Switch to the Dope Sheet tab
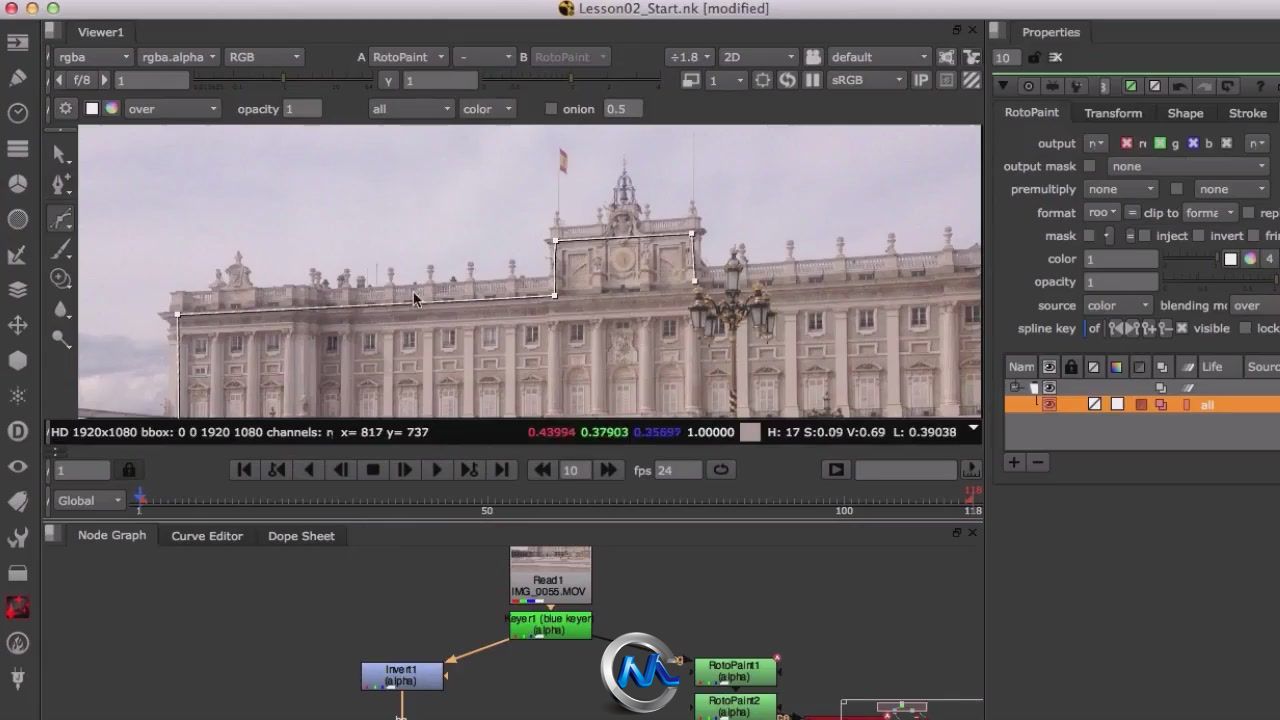 coord(301,536)
